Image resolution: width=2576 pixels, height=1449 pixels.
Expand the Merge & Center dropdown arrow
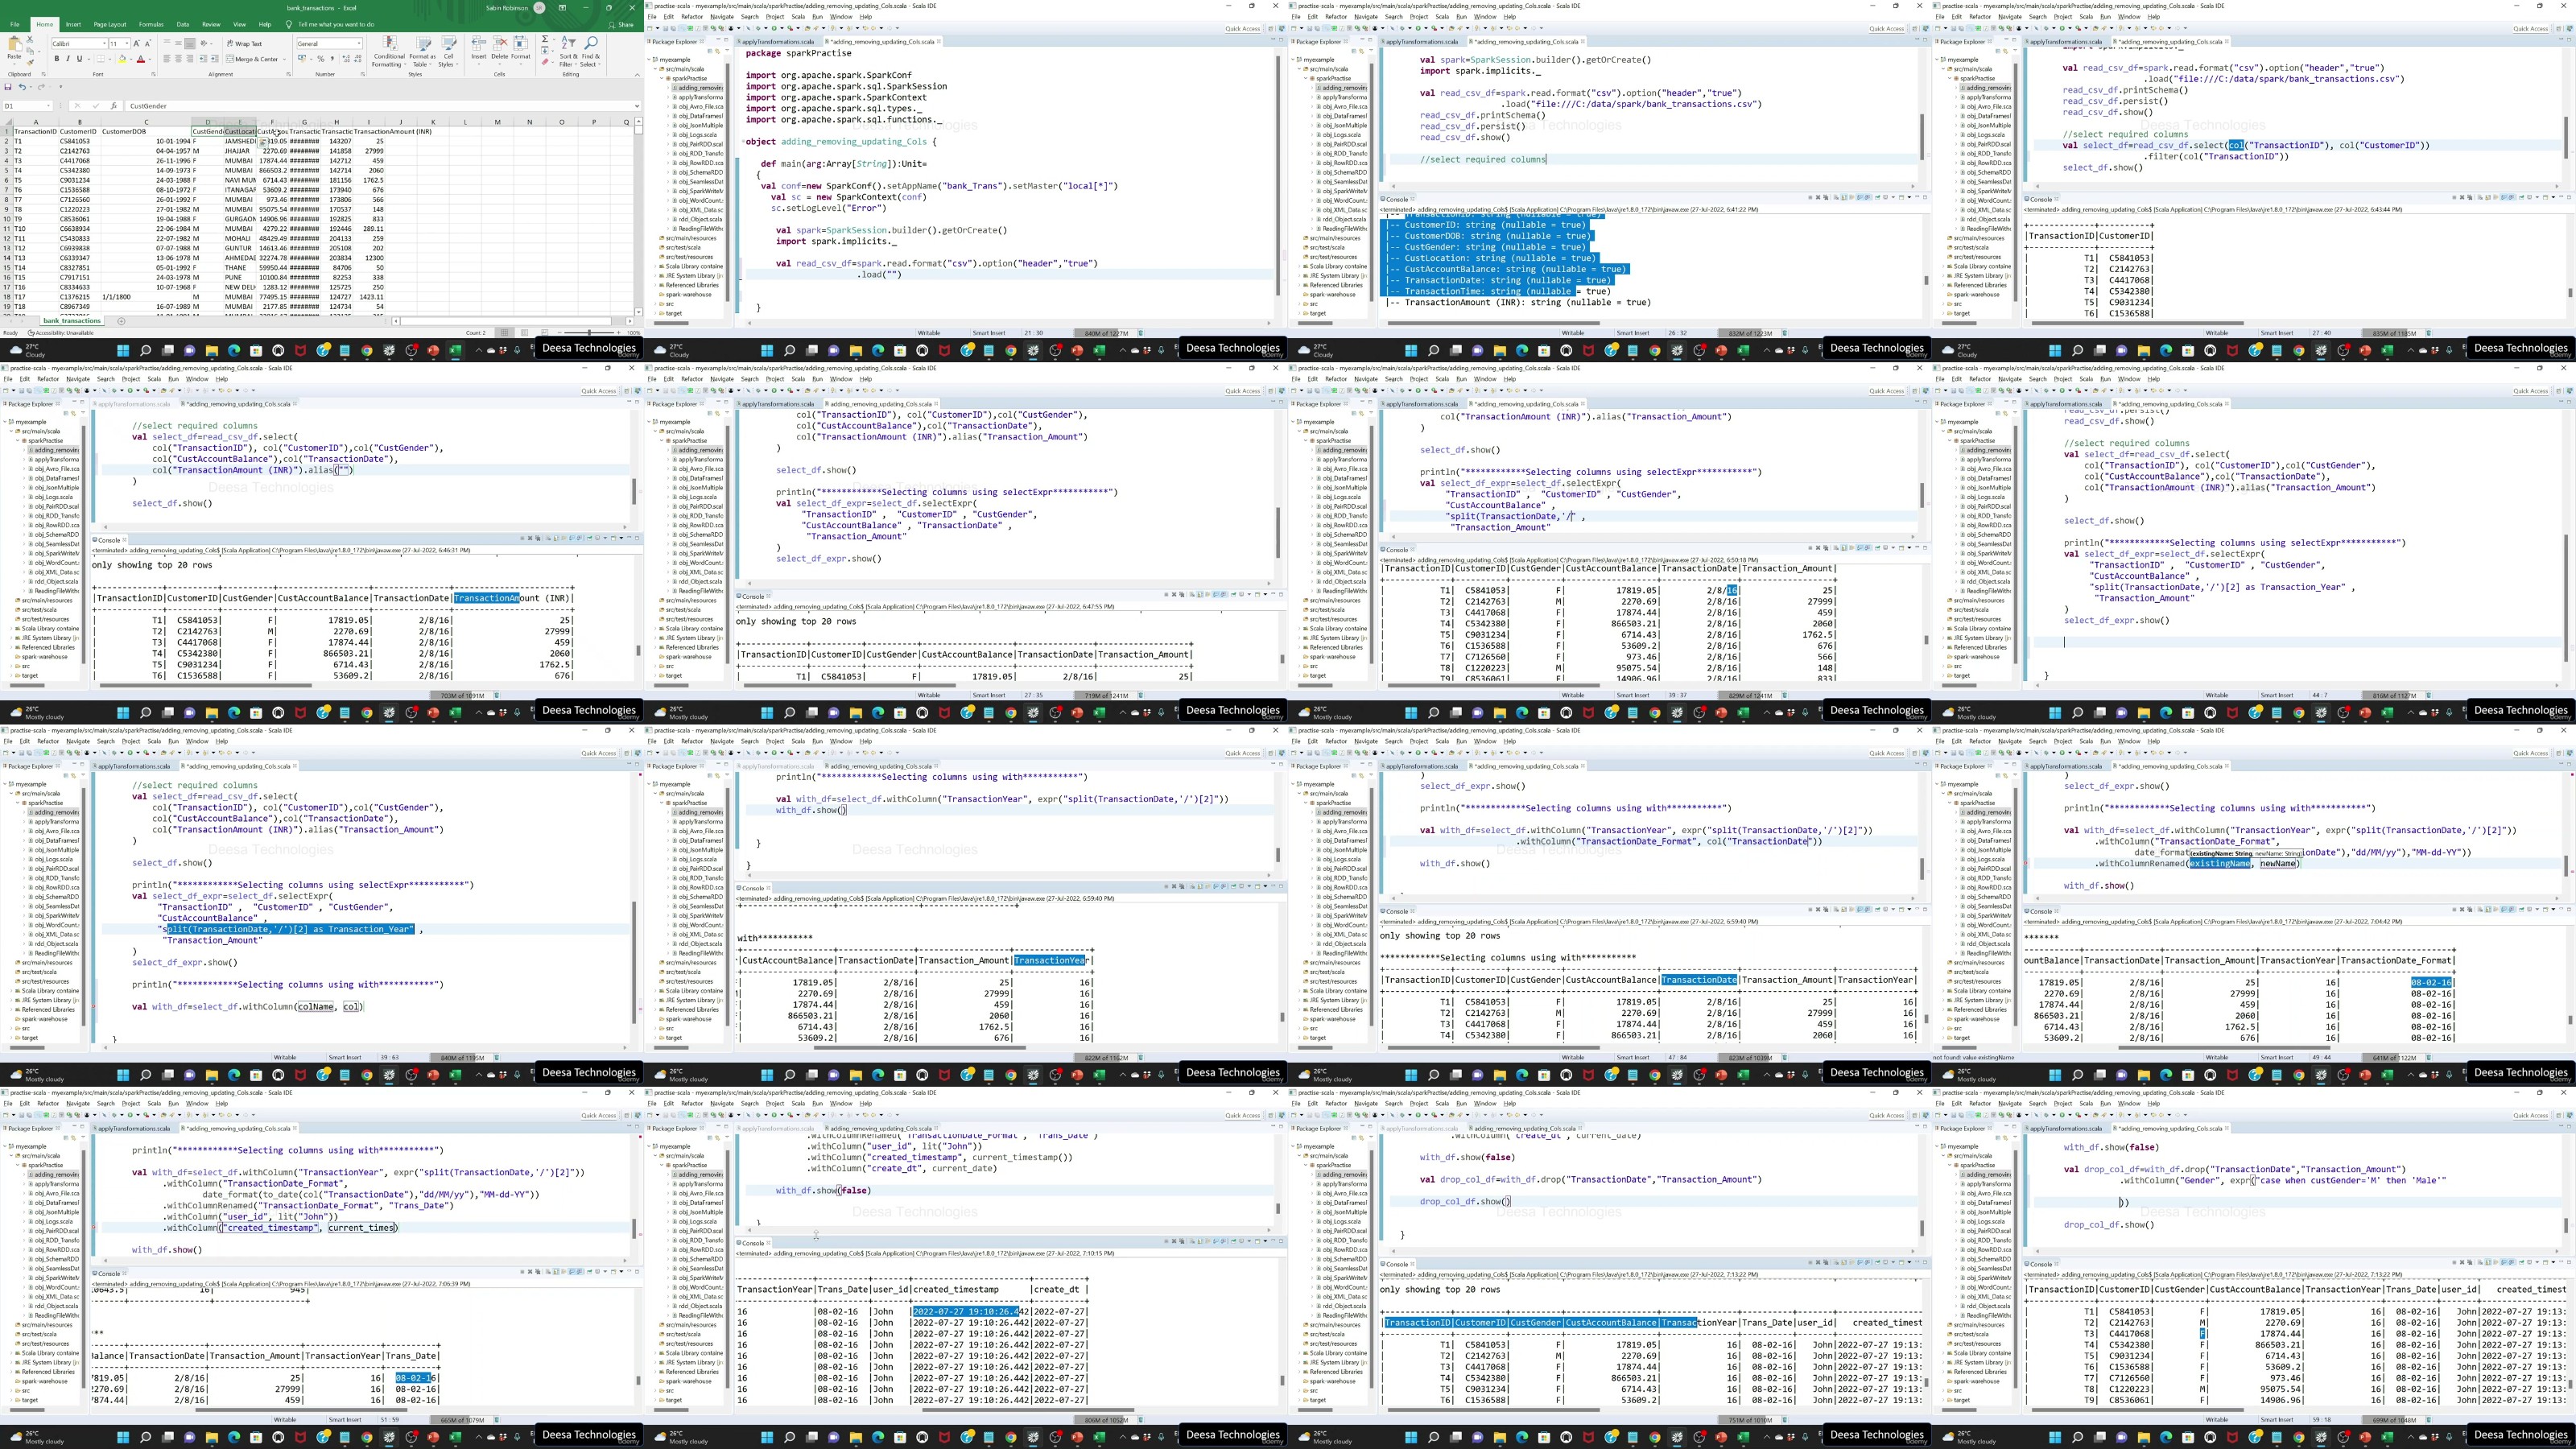(x=285, y=59)
